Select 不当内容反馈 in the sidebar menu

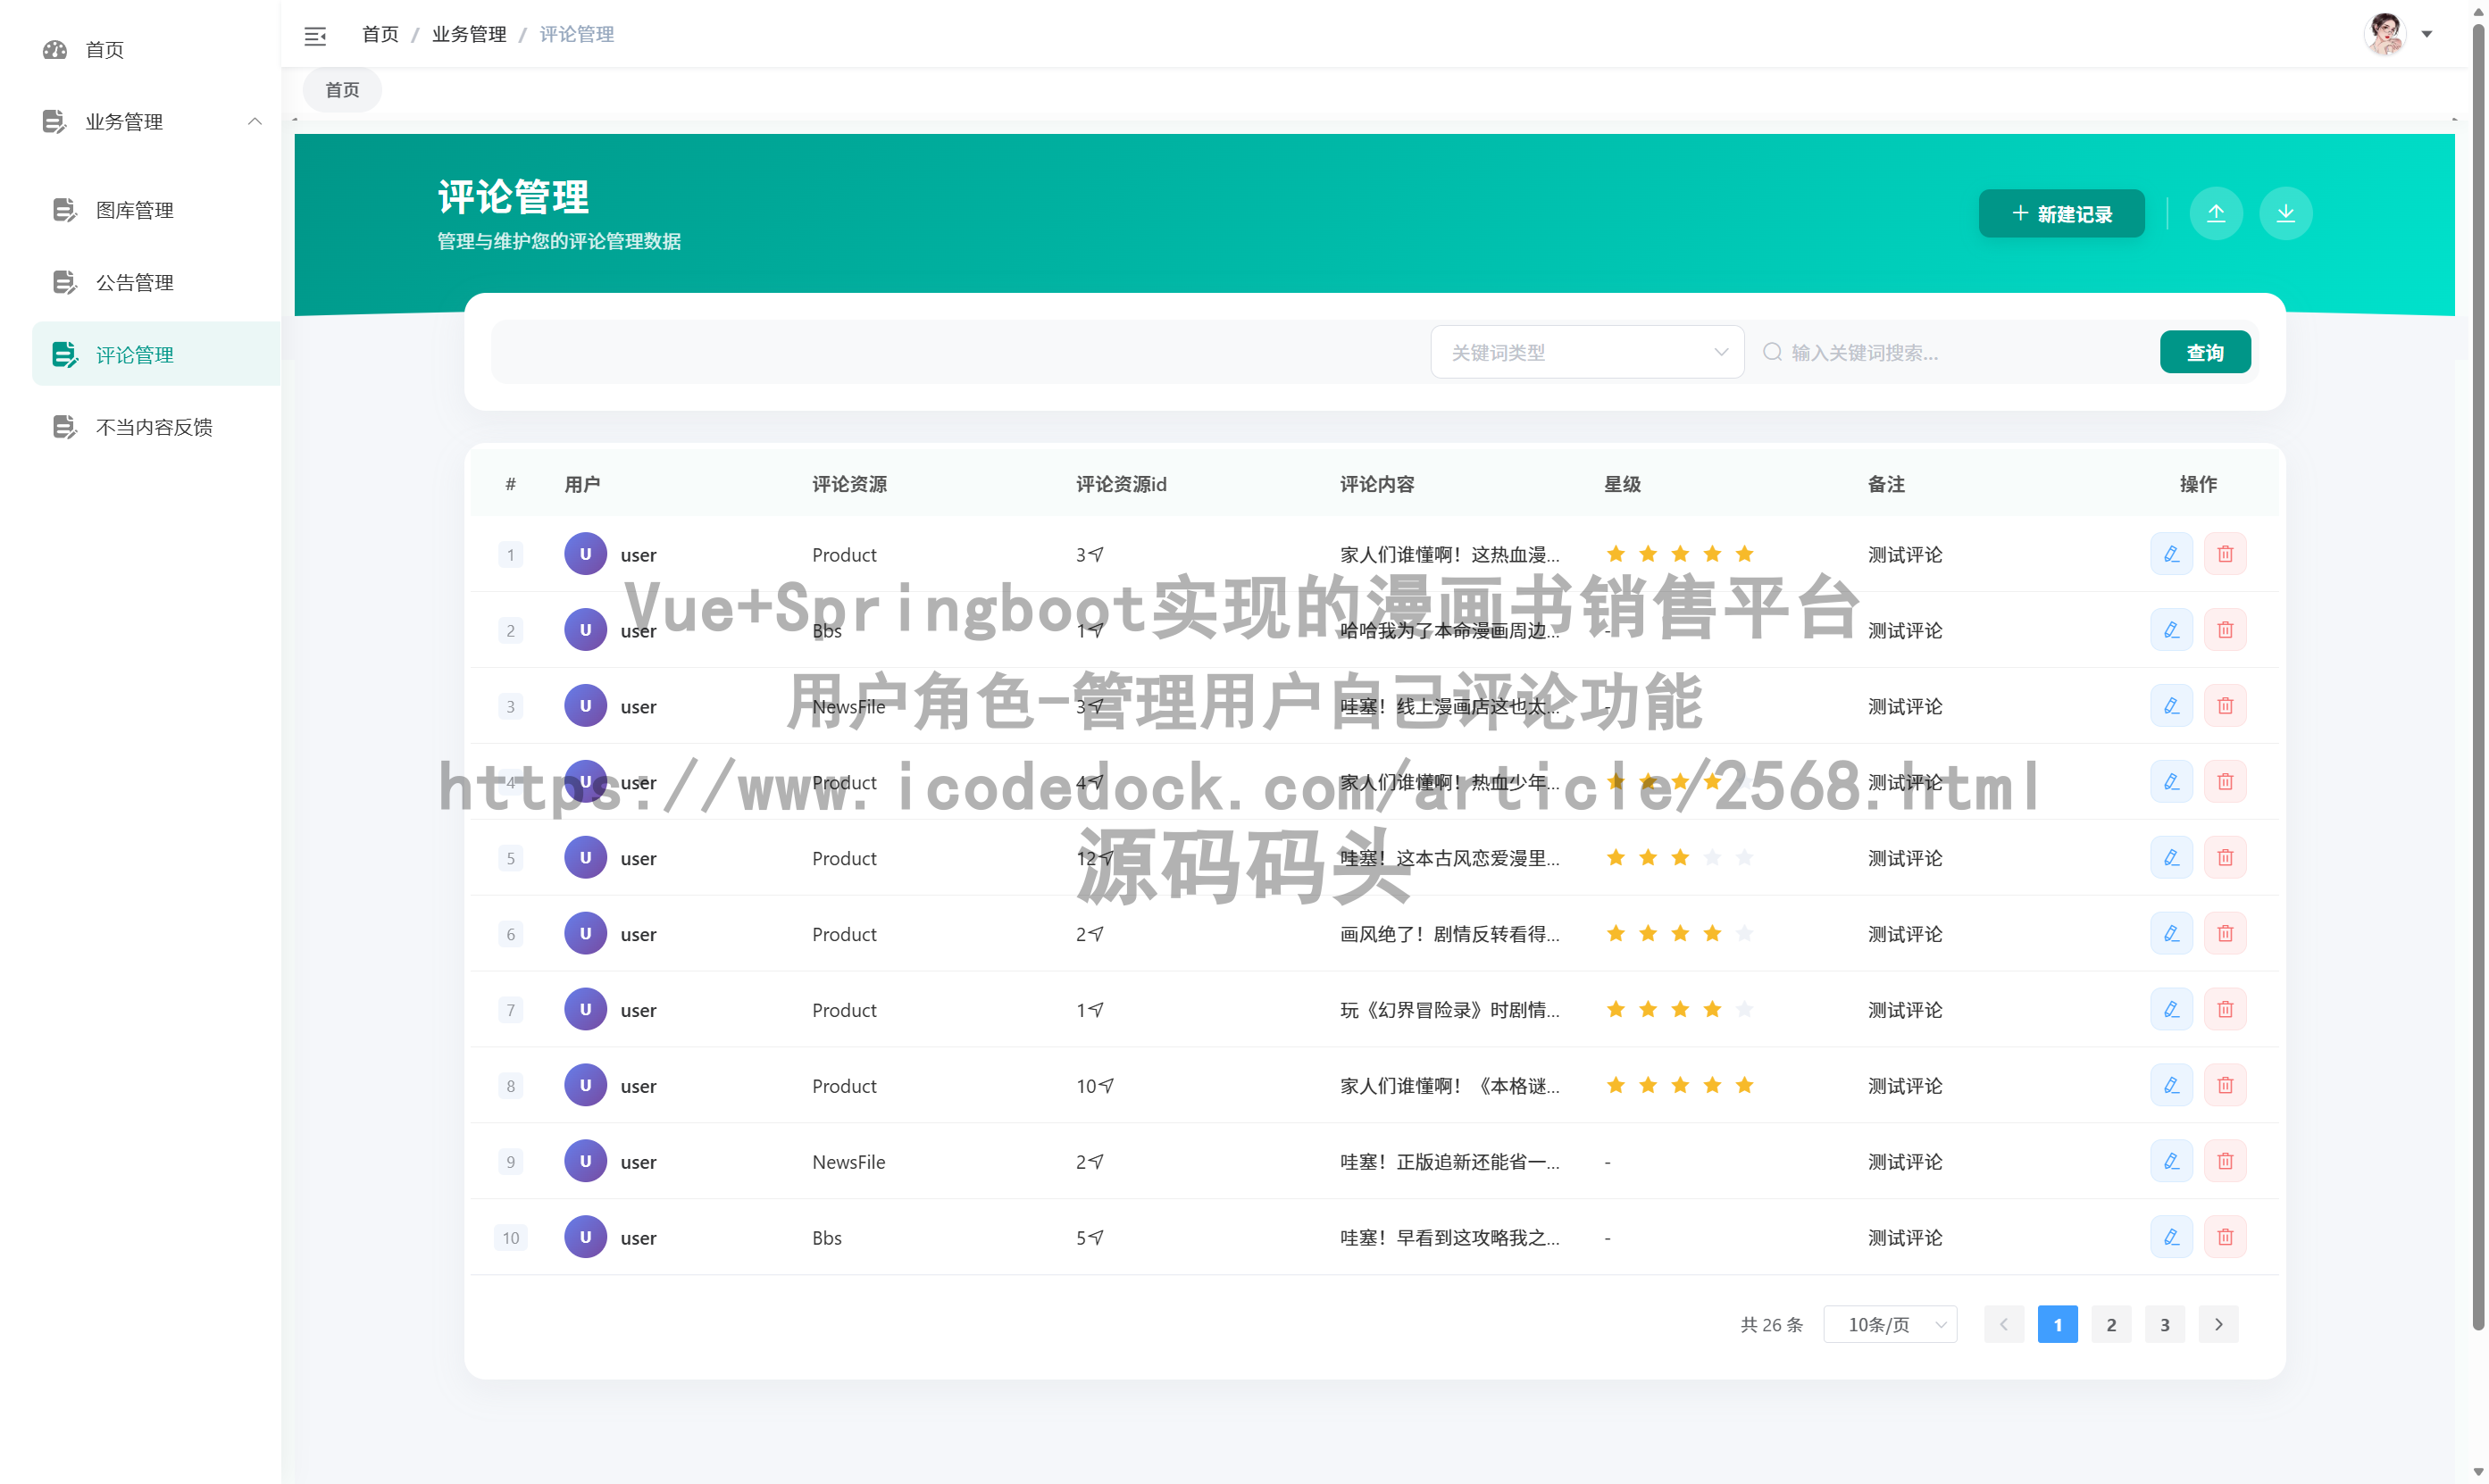154,426
